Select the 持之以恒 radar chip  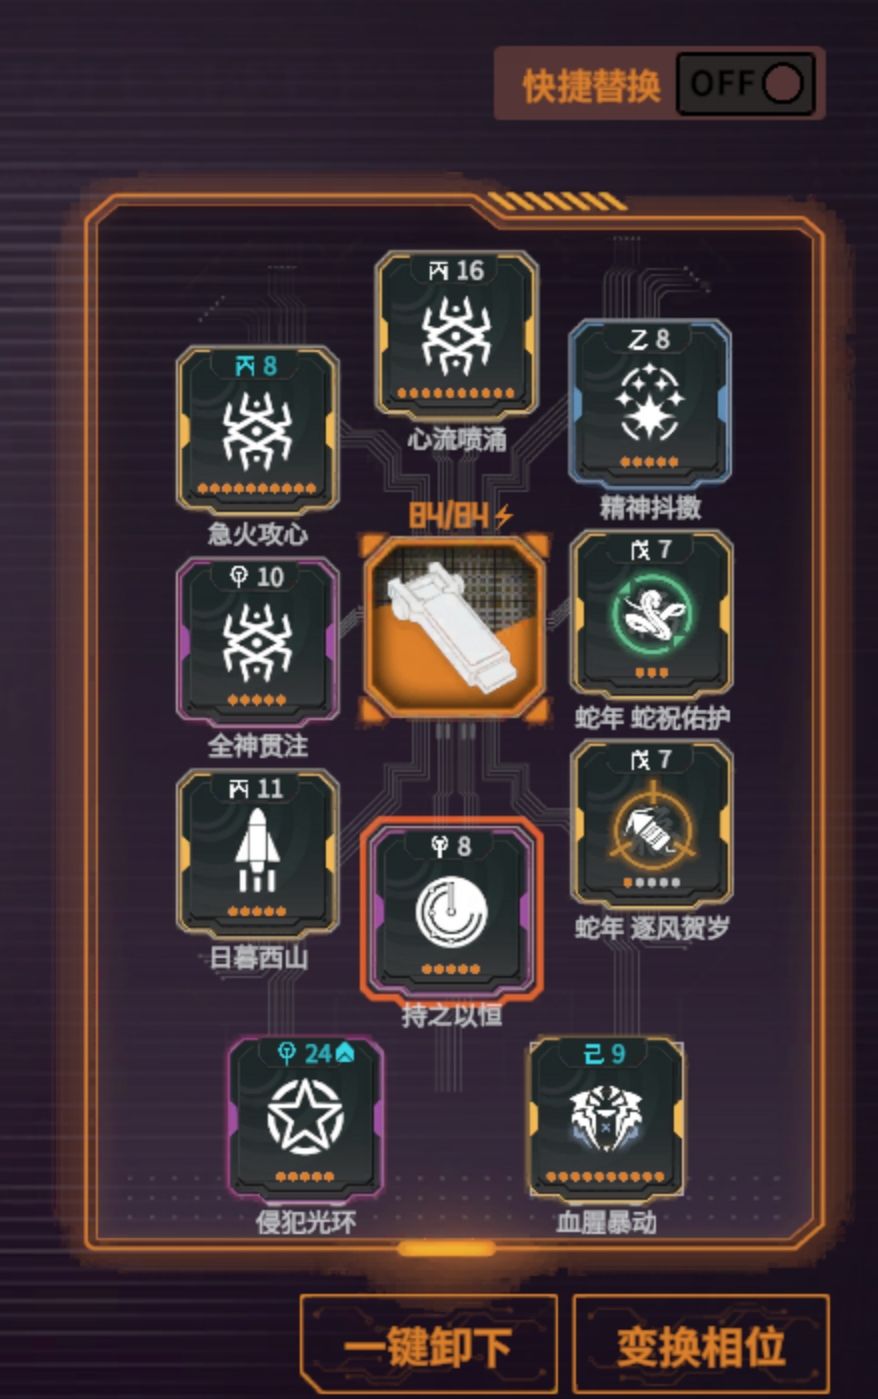click(452, 909)
